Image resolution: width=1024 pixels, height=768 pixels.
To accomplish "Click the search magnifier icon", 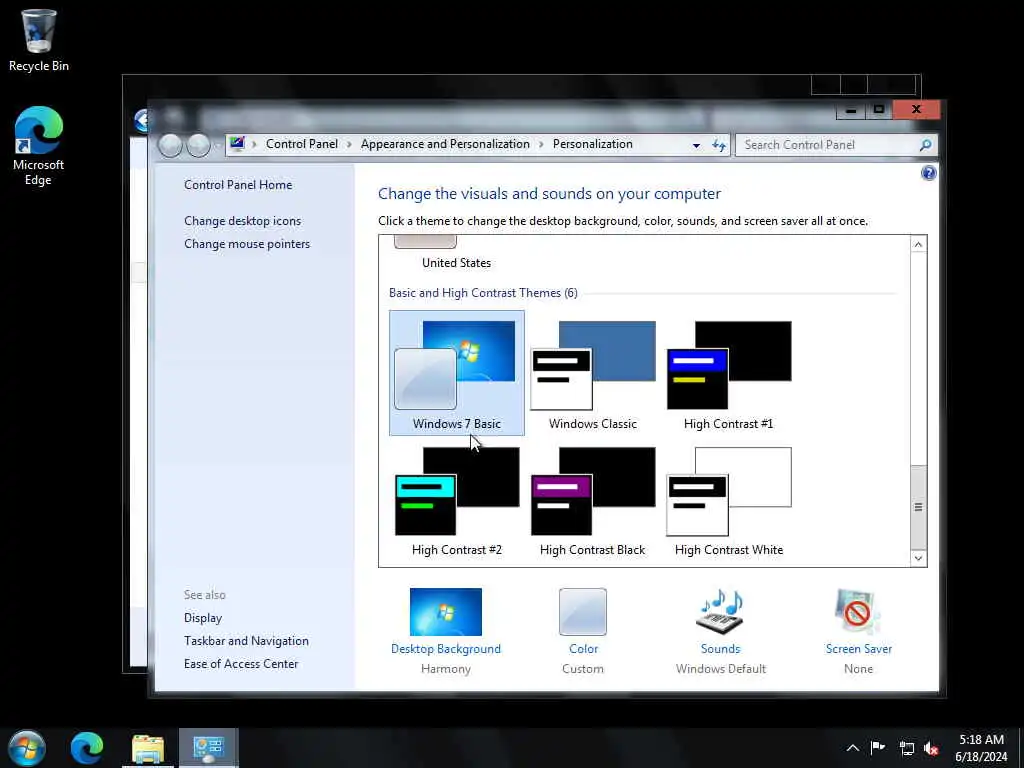I will pyautogui.click(x=925, y=145).
